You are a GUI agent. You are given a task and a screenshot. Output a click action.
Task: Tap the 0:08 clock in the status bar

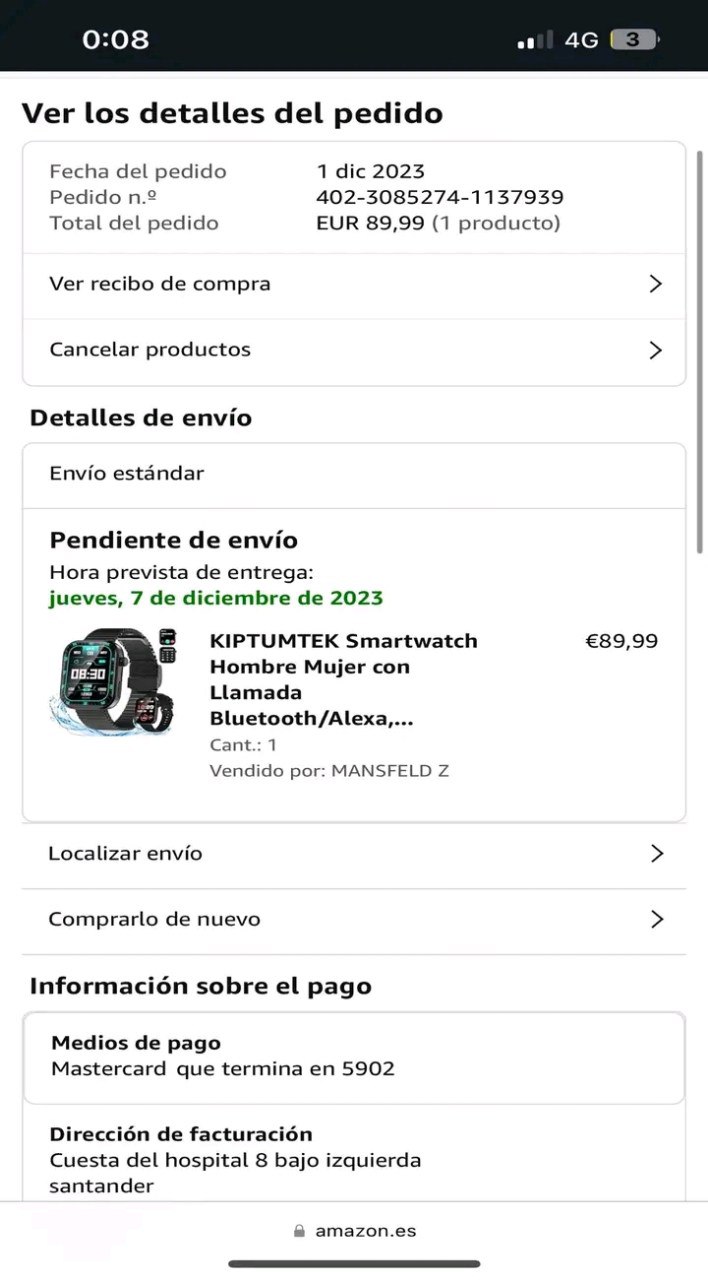pyautogui.click(x=115, y=40)
